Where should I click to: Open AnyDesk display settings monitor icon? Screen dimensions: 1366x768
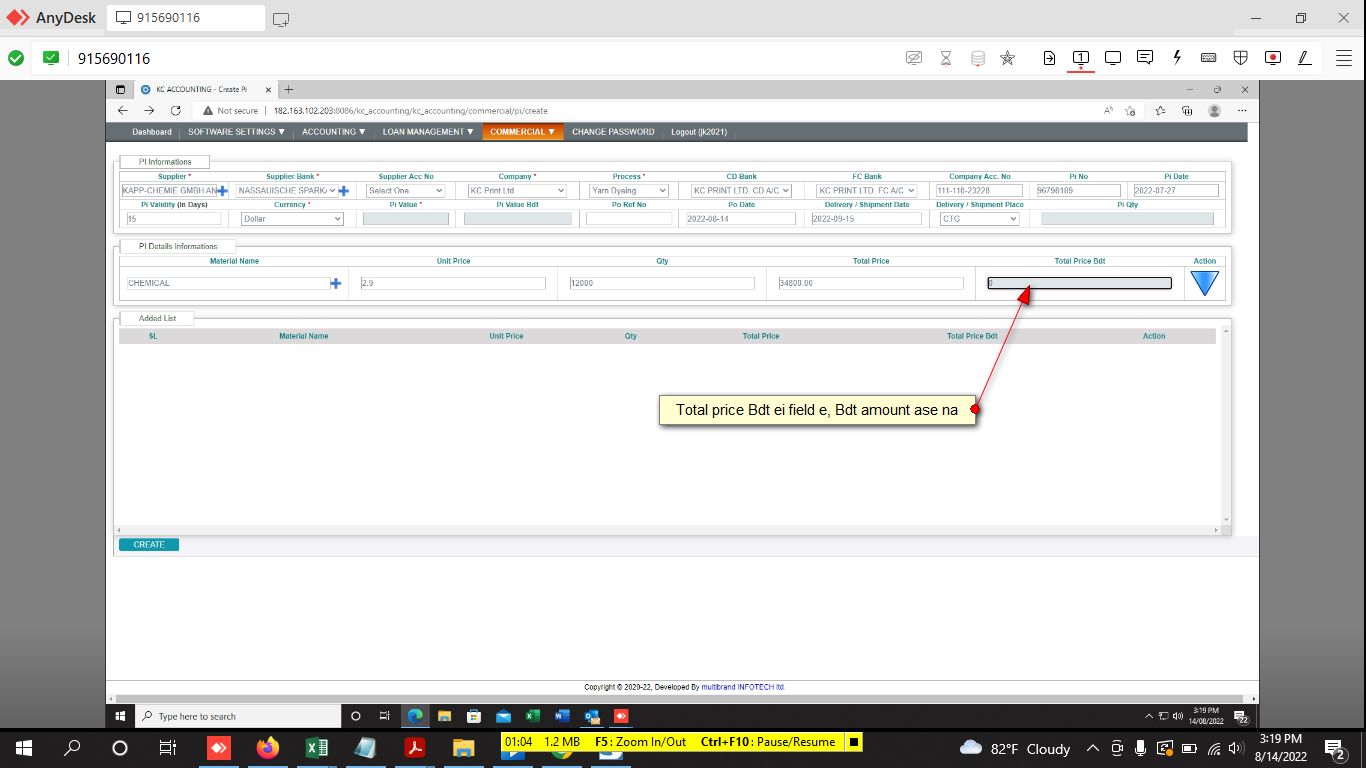coord(1113,58)
